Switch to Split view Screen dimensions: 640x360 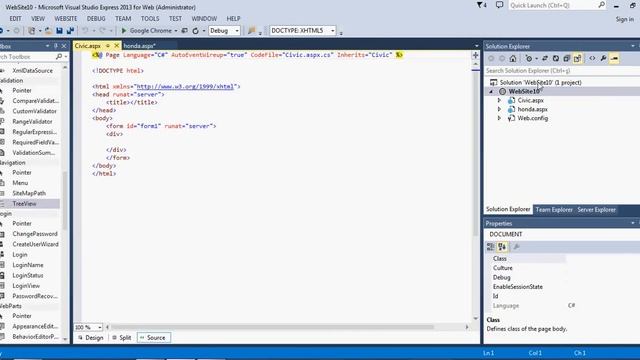point(122,338)
